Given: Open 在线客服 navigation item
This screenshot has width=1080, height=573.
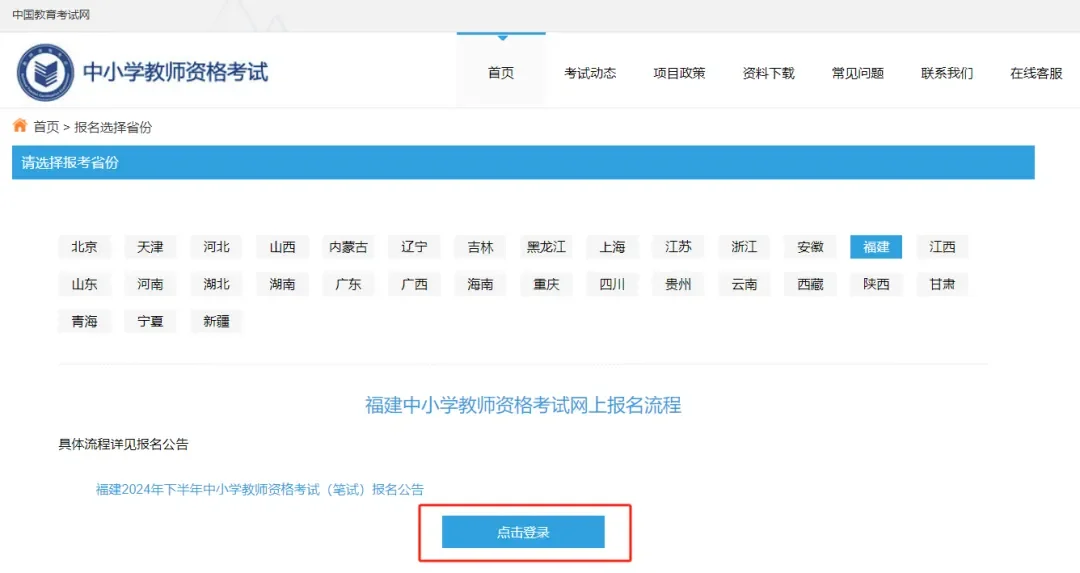Looking at the screenshot, I should point(1036,73).
